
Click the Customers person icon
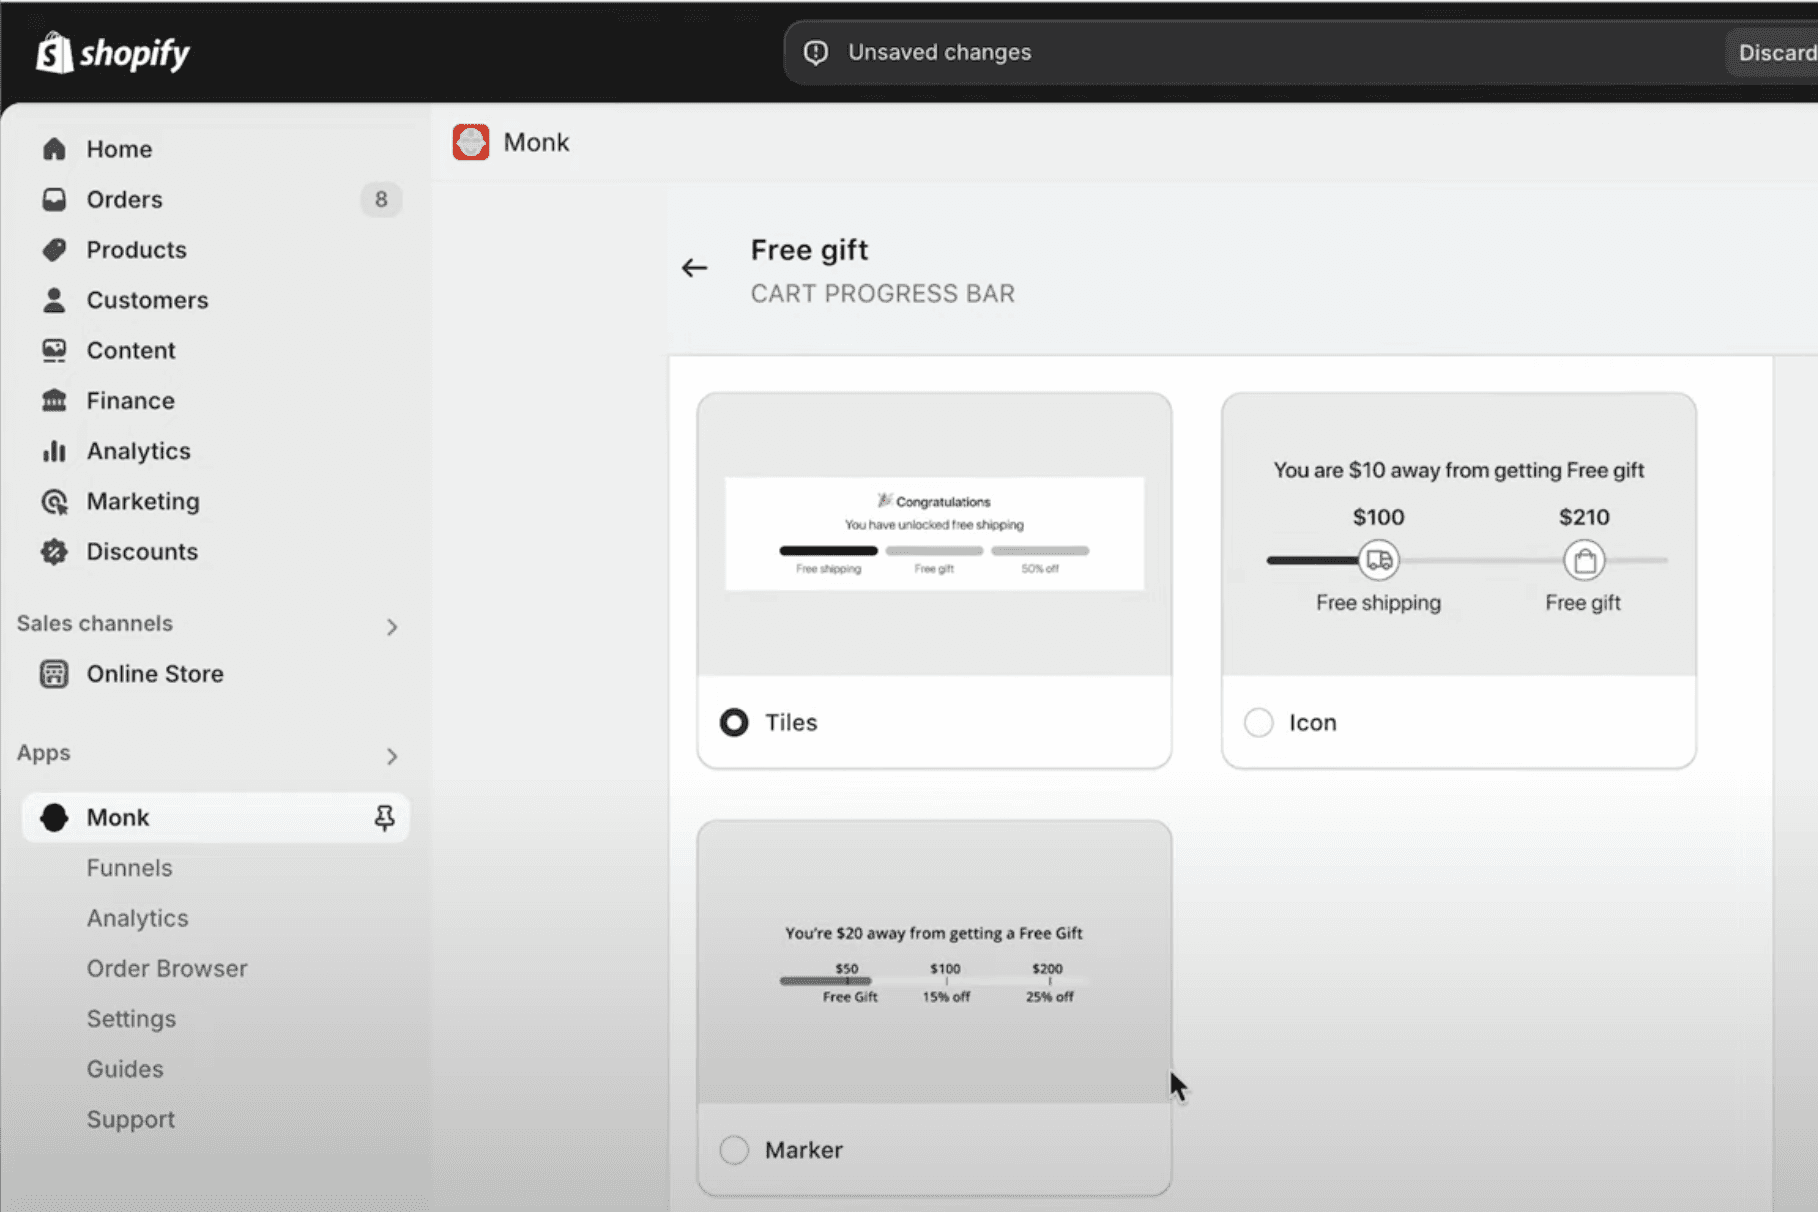[x=54, y=300]
